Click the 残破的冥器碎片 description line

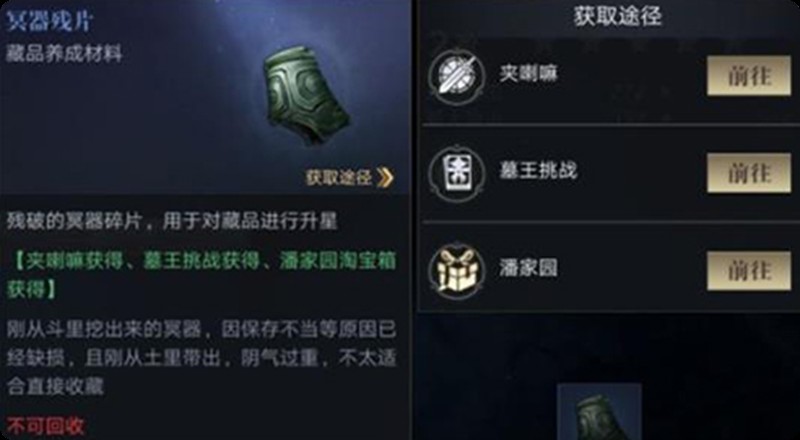coord(172,222)
